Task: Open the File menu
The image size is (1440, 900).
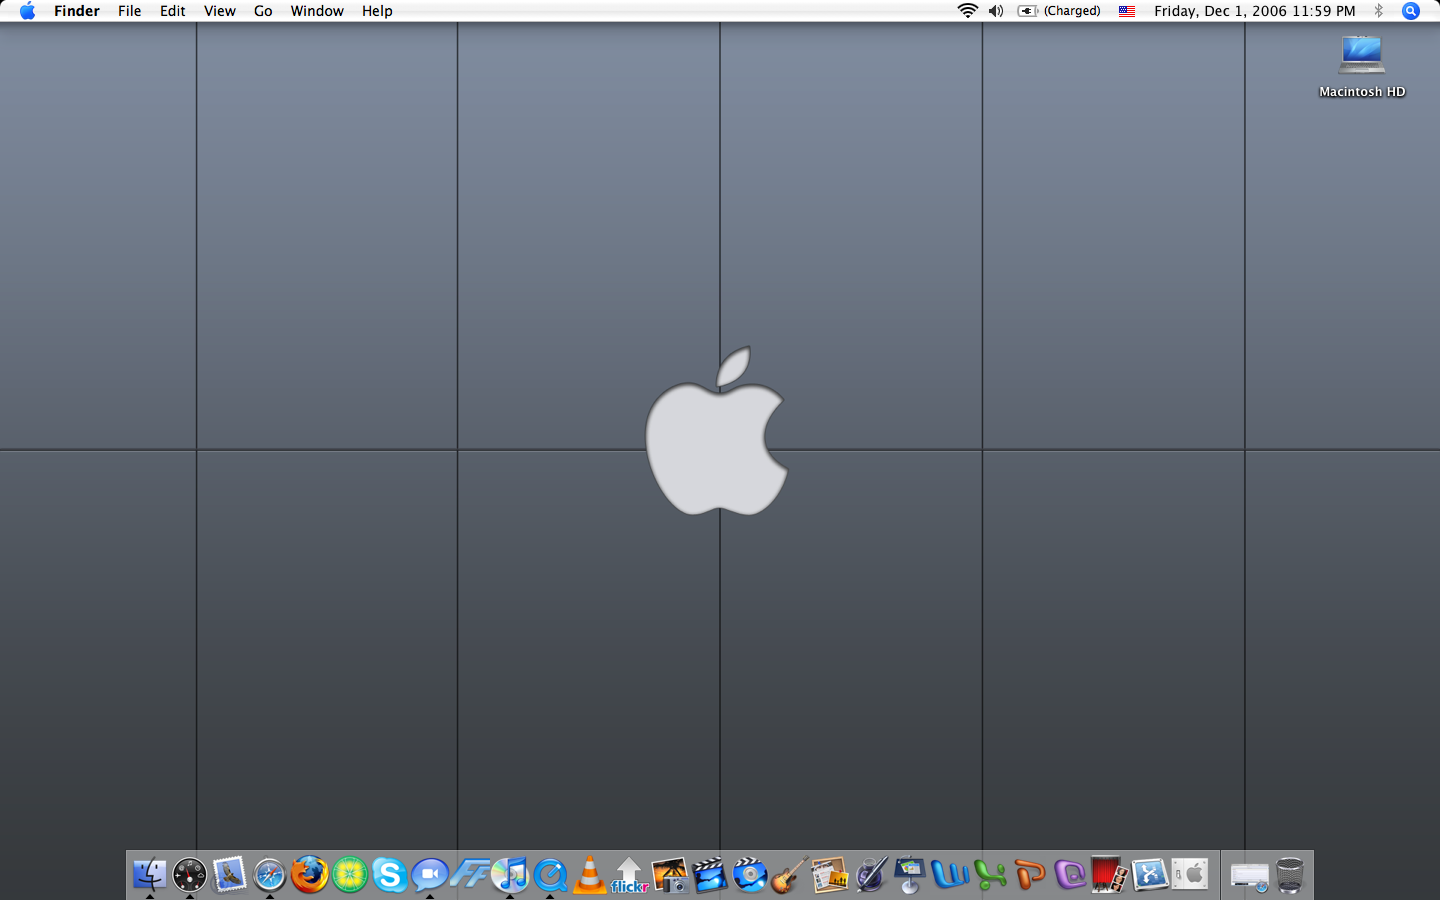Action: 130,11
